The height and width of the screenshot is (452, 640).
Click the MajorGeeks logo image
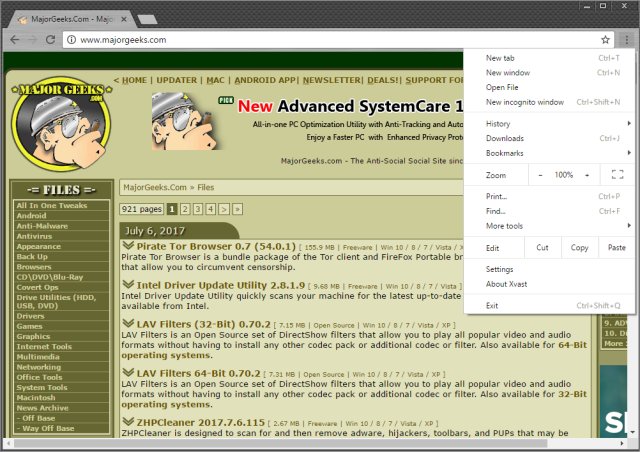click(x=61, y=124)
